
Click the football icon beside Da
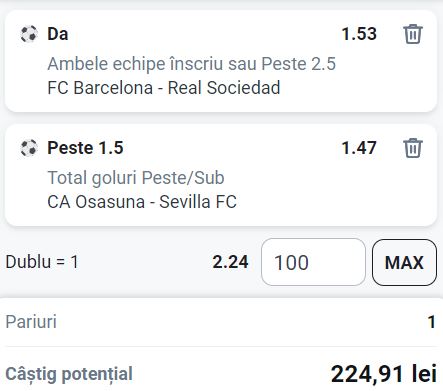pos(29,34)
